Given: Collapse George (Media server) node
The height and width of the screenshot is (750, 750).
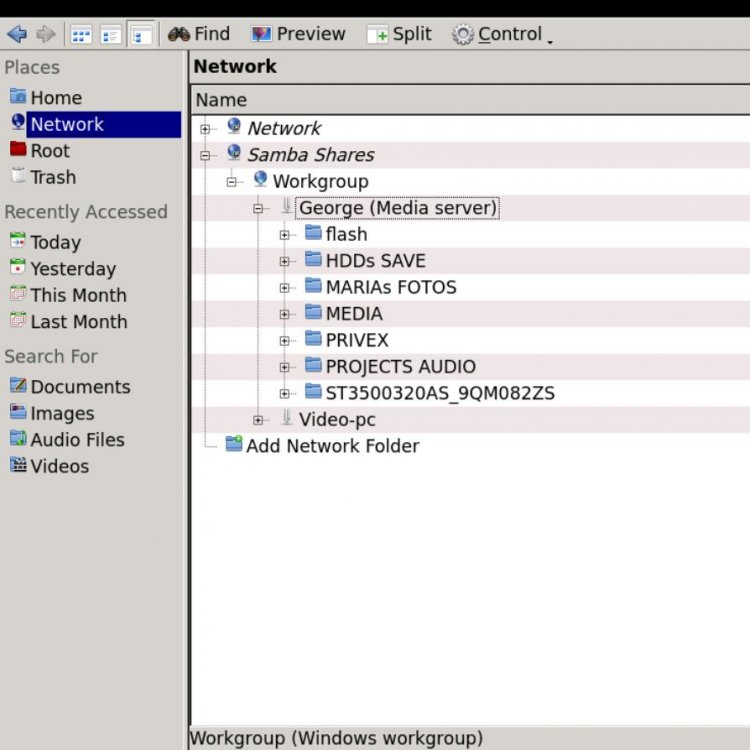Looking at the screenshot, I should pos(258,209).
